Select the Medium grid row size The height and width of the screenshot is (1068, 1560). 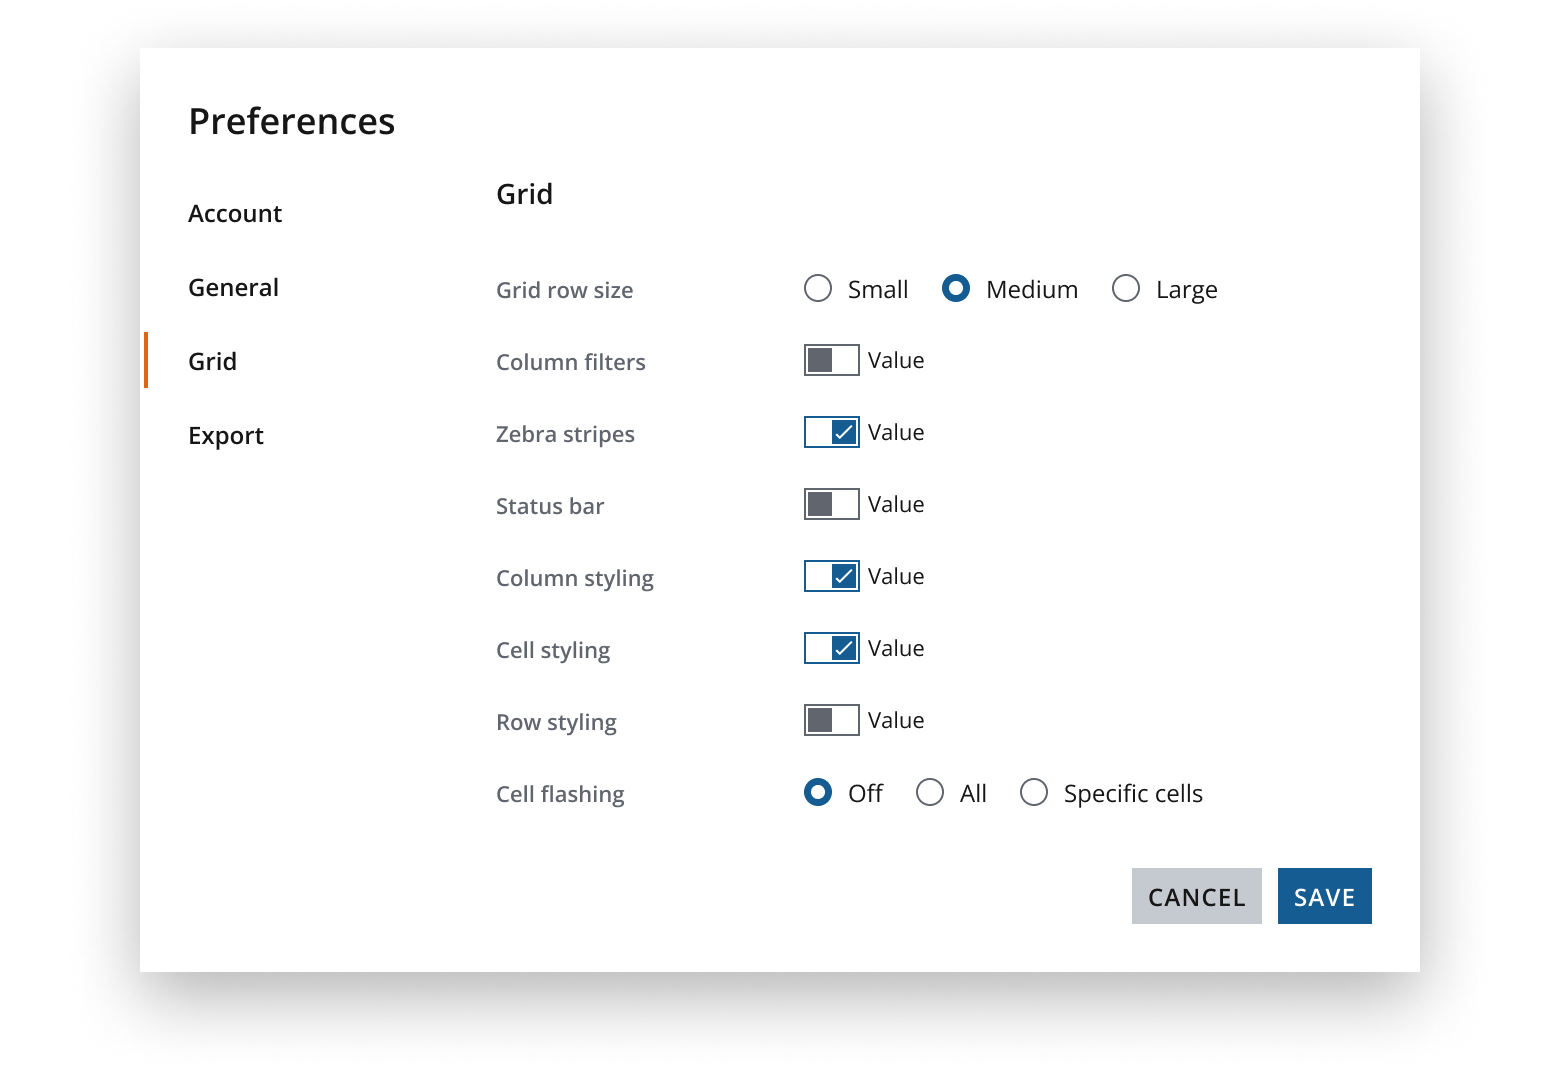pyautogui.click(x=957, y=288)
